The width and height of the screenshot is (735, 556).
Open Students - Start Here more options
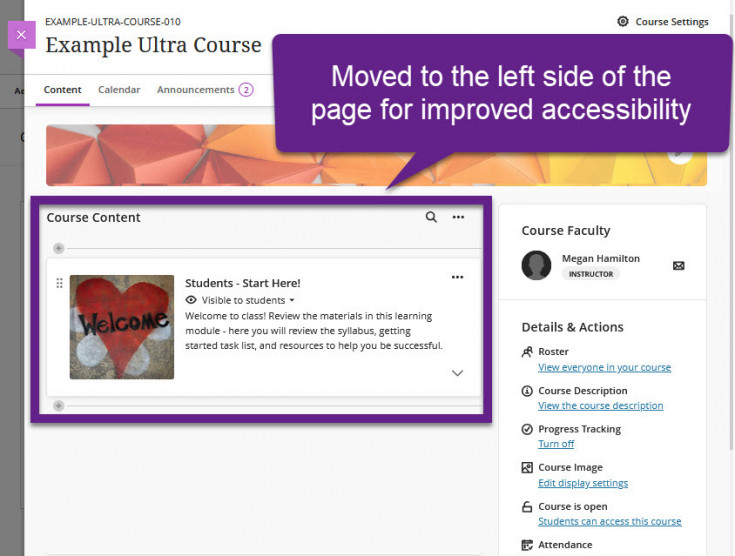[458, 277]
